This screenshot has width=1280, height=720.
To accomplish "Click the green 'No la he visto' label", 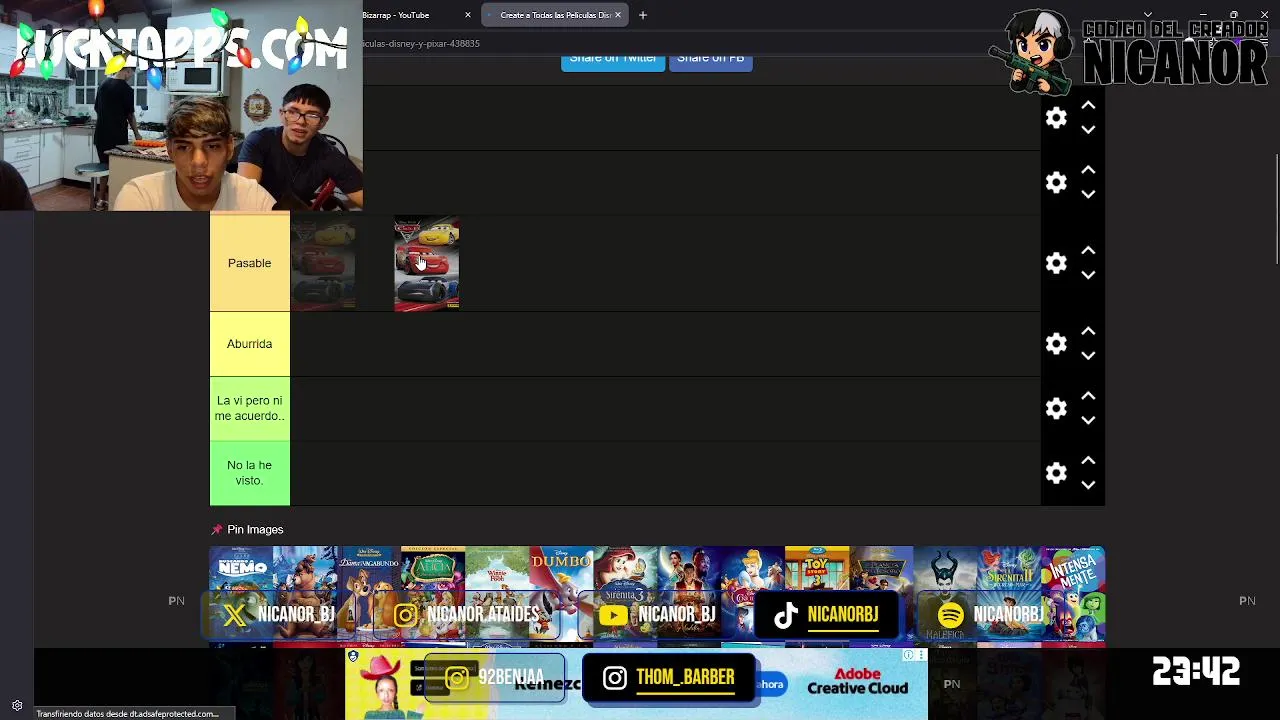I will point(249,473).
